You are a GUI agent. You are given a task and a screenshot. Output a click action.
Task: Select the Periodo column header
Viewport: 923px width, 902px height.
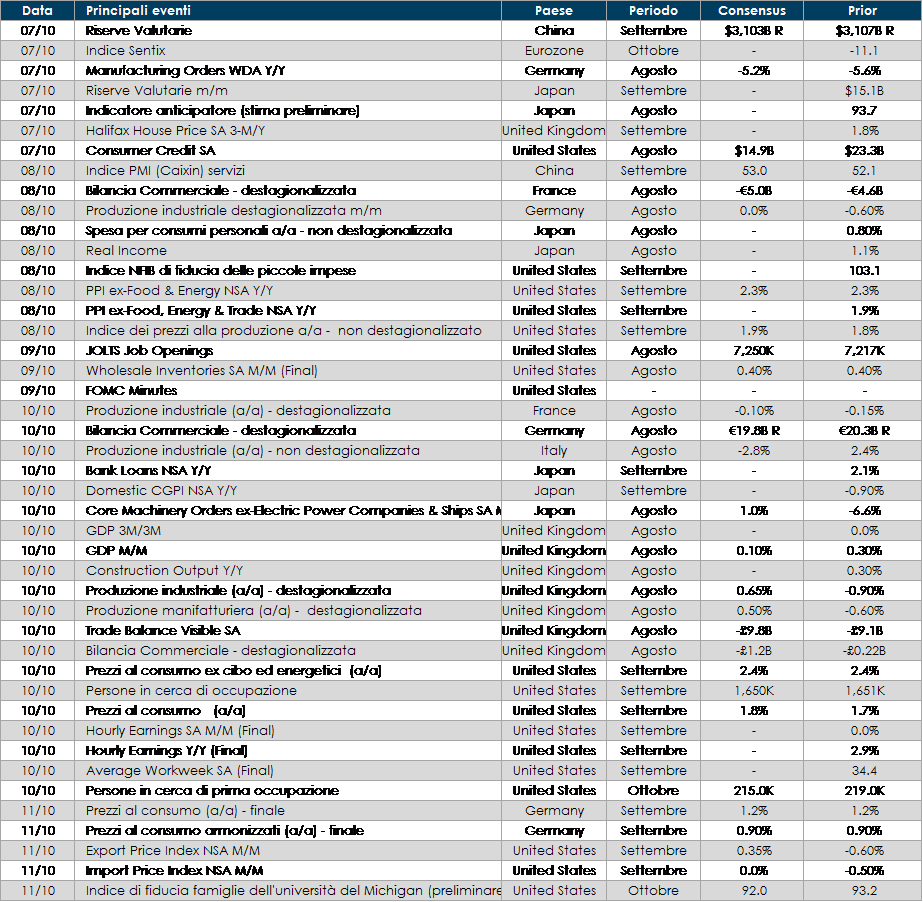click(x=653, y=11)
